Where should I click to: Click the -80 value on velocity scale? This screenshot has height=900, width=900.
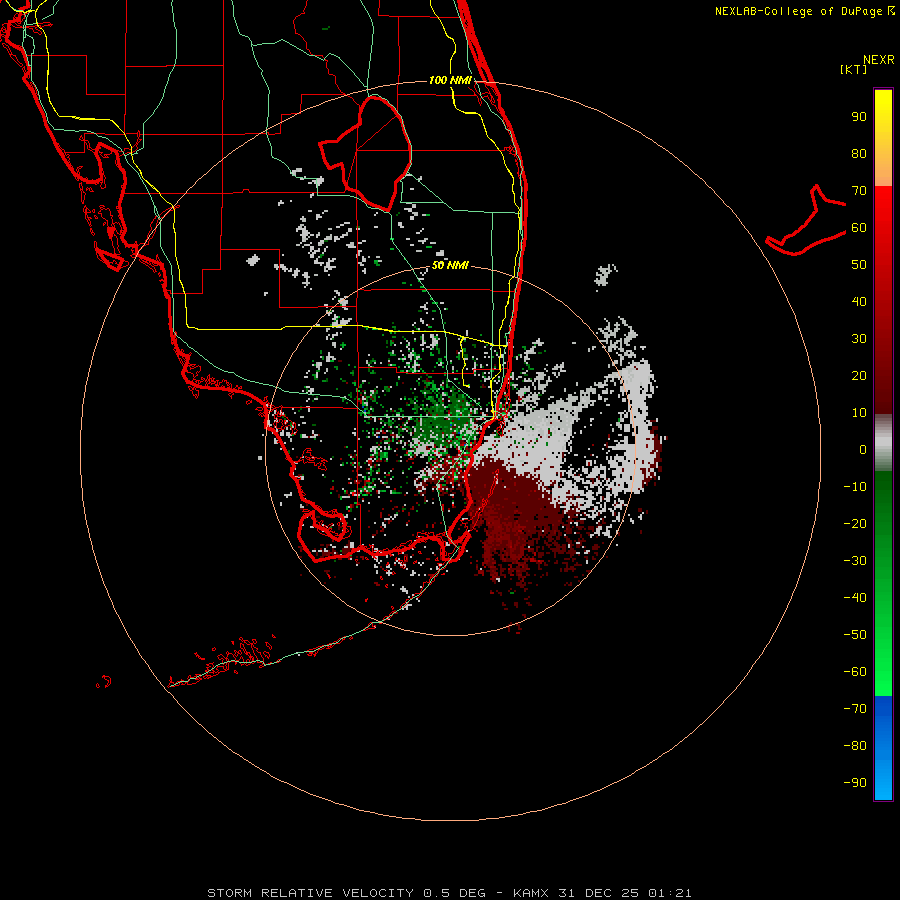pyautogui.click(x=855, y=746)
